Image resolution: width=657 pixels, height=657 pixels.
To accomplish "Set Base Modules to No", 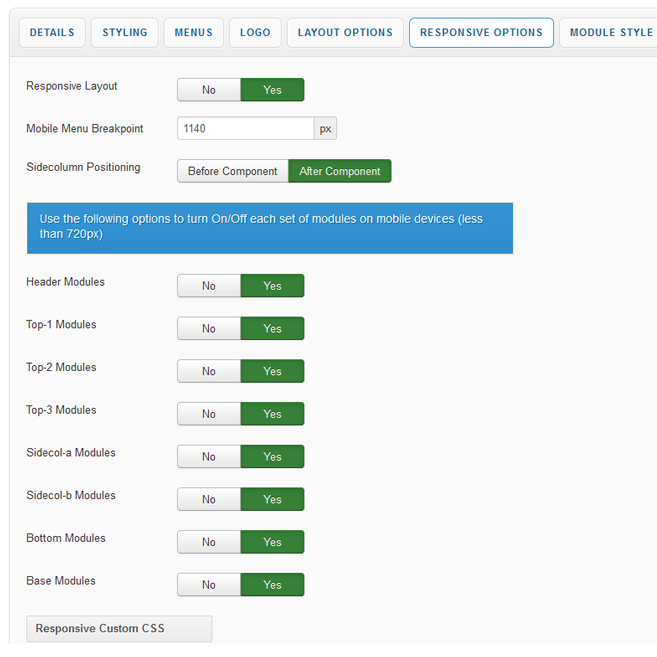I will (x=209, y=585).
